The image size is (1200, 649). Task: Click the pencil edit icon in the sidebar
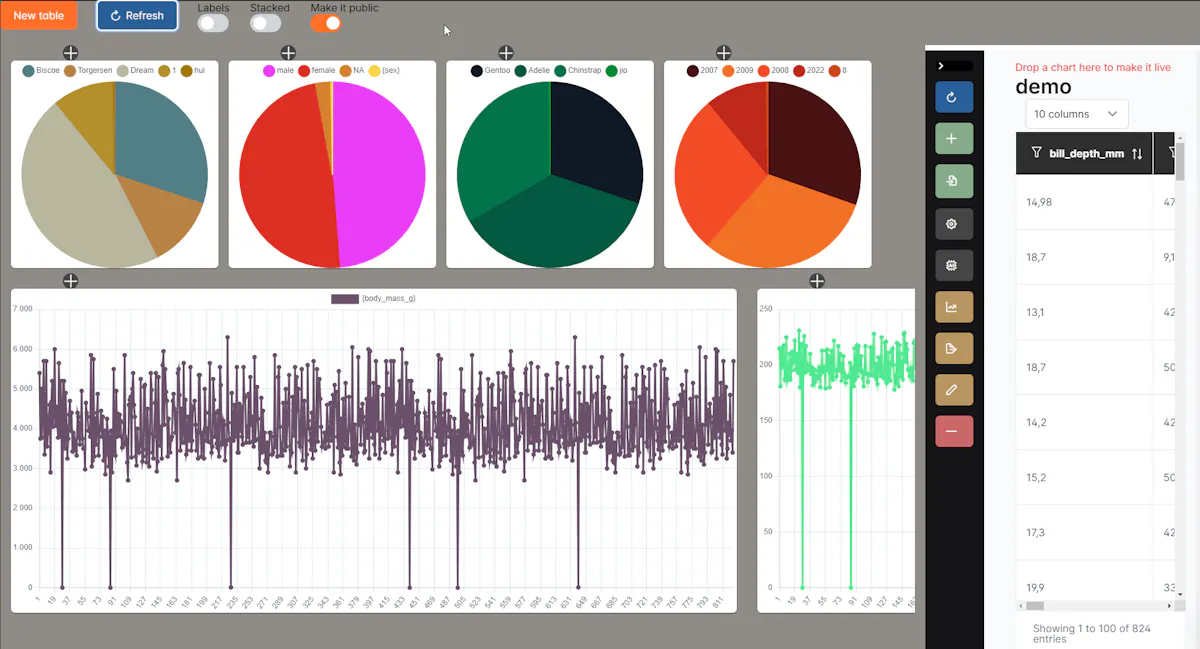point(954,390)
